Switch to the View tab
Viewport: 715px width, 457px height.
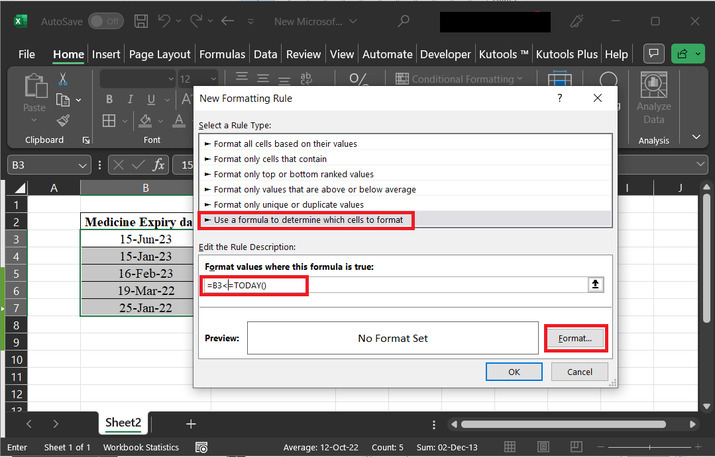(342, 54)
